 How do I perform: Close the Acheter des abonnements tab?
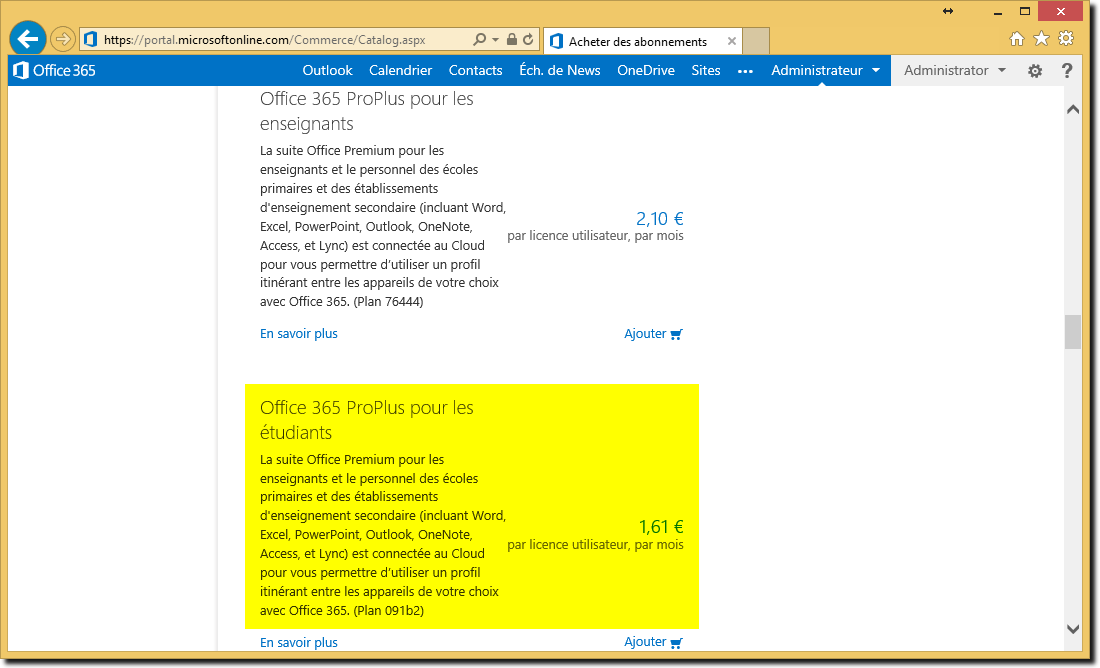coord(732,41)
